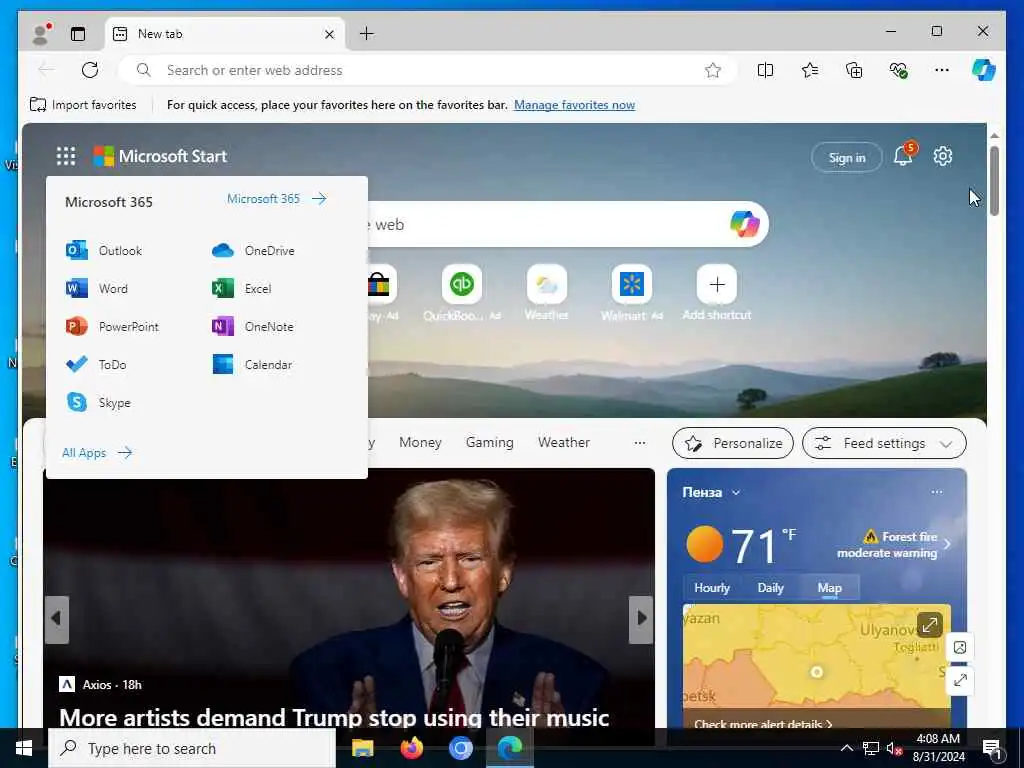Switch to Hourly weather tab
This screenshot has height=768, width=1024.
point(711,588)
